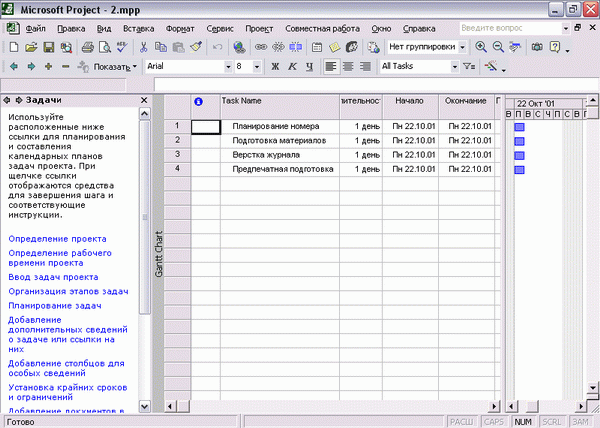Copy picture with camera icon
The image size is (600, 428).
(x=537, y=47)
